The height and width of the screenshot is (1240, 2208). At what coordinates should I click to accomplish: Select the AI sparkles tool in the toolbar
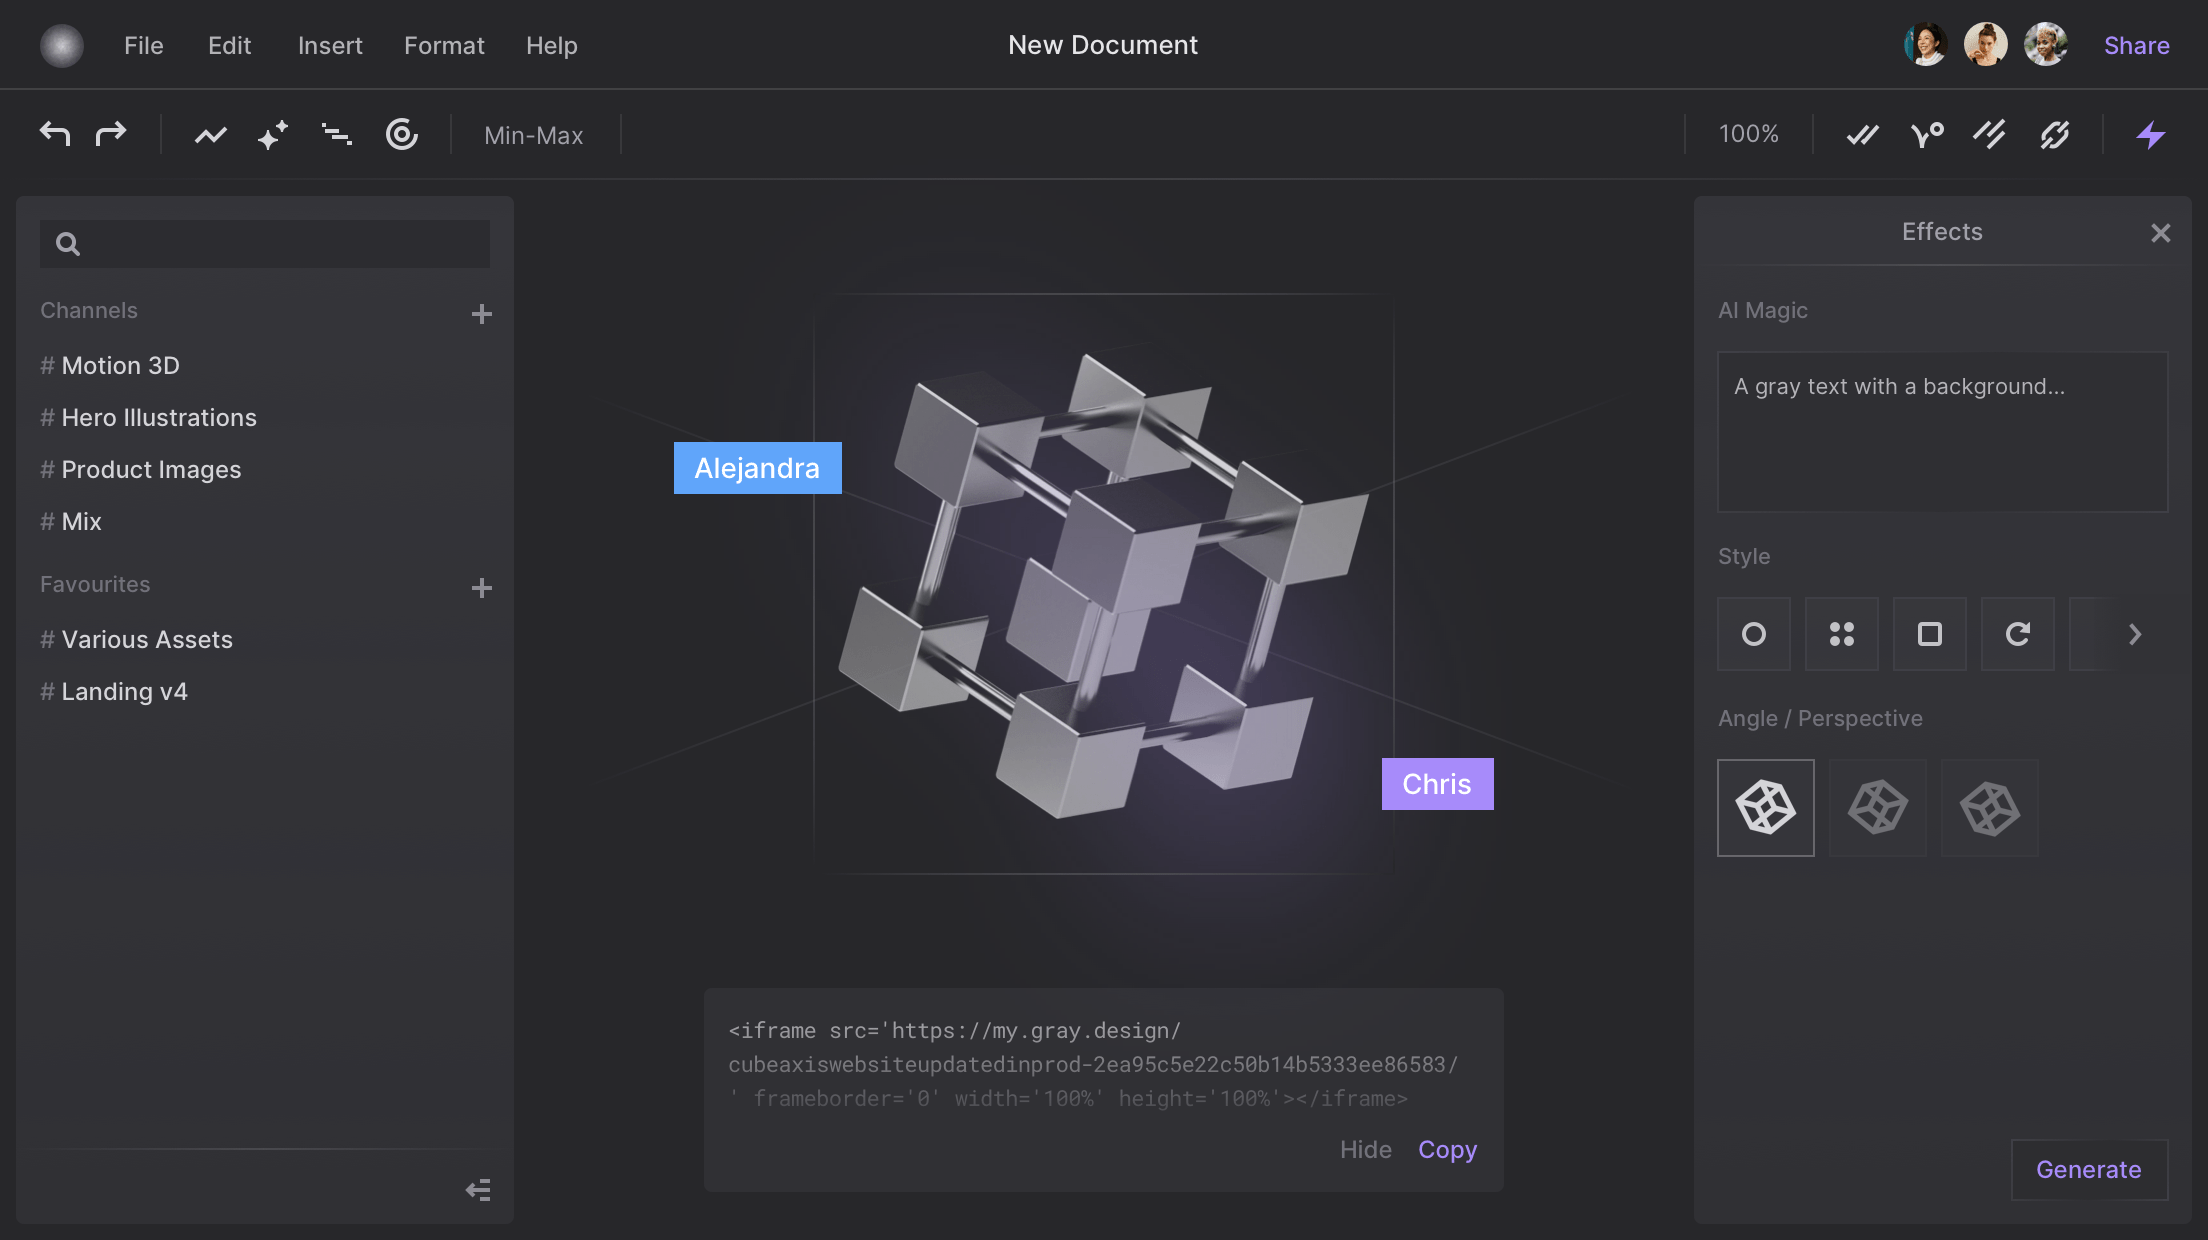272,133
